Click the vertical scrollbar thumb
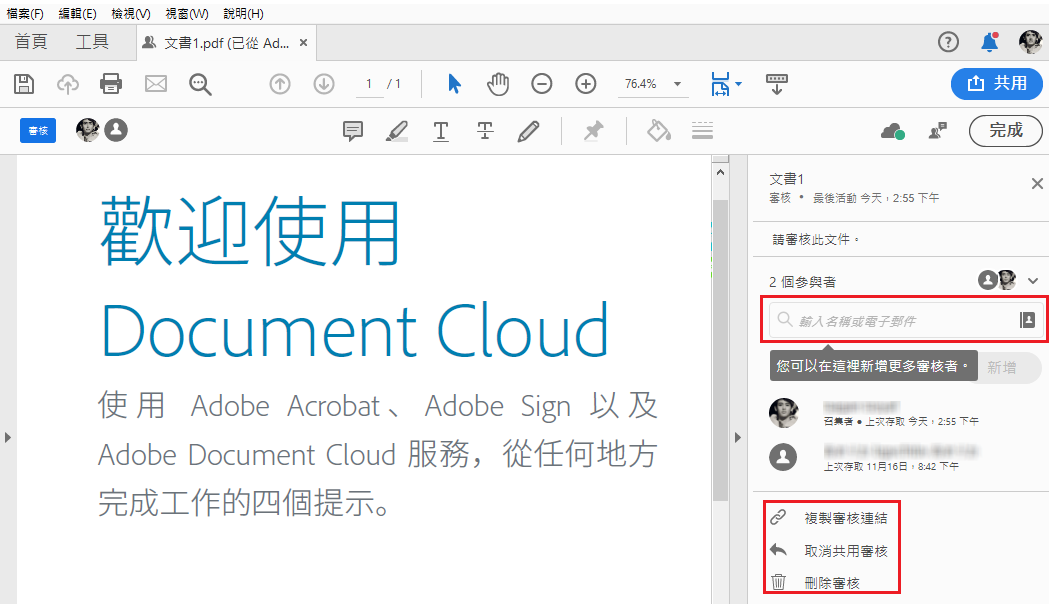This screenshot has height=604, width=1049. (720, 349)
